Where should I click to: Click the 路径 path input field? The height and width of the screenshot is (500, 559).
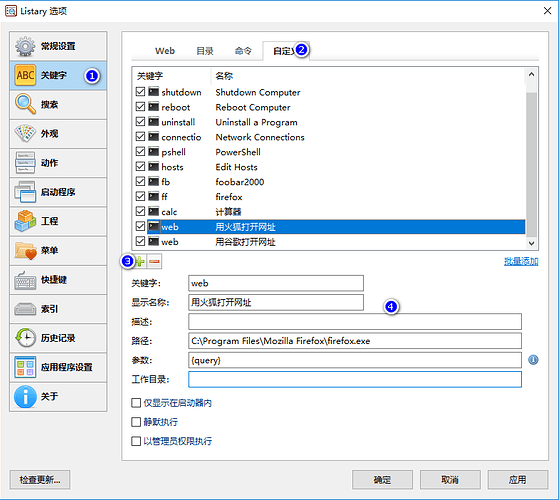click(x=355, y=341)
